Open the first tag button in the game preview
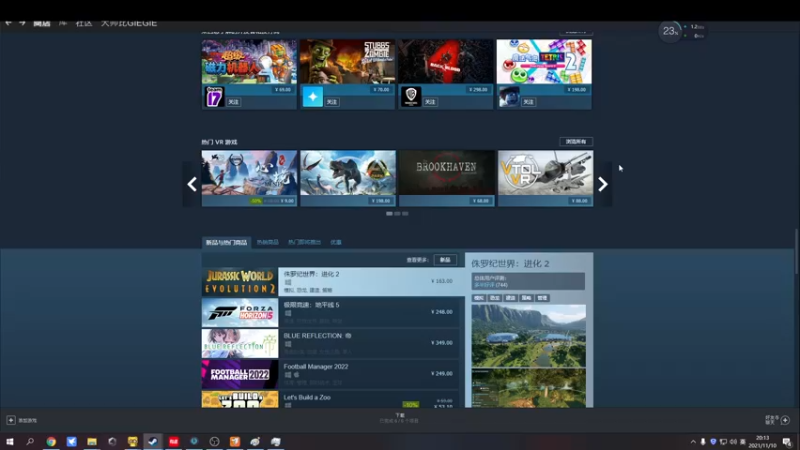Viewport: 800px width, 450px height. 479,298
